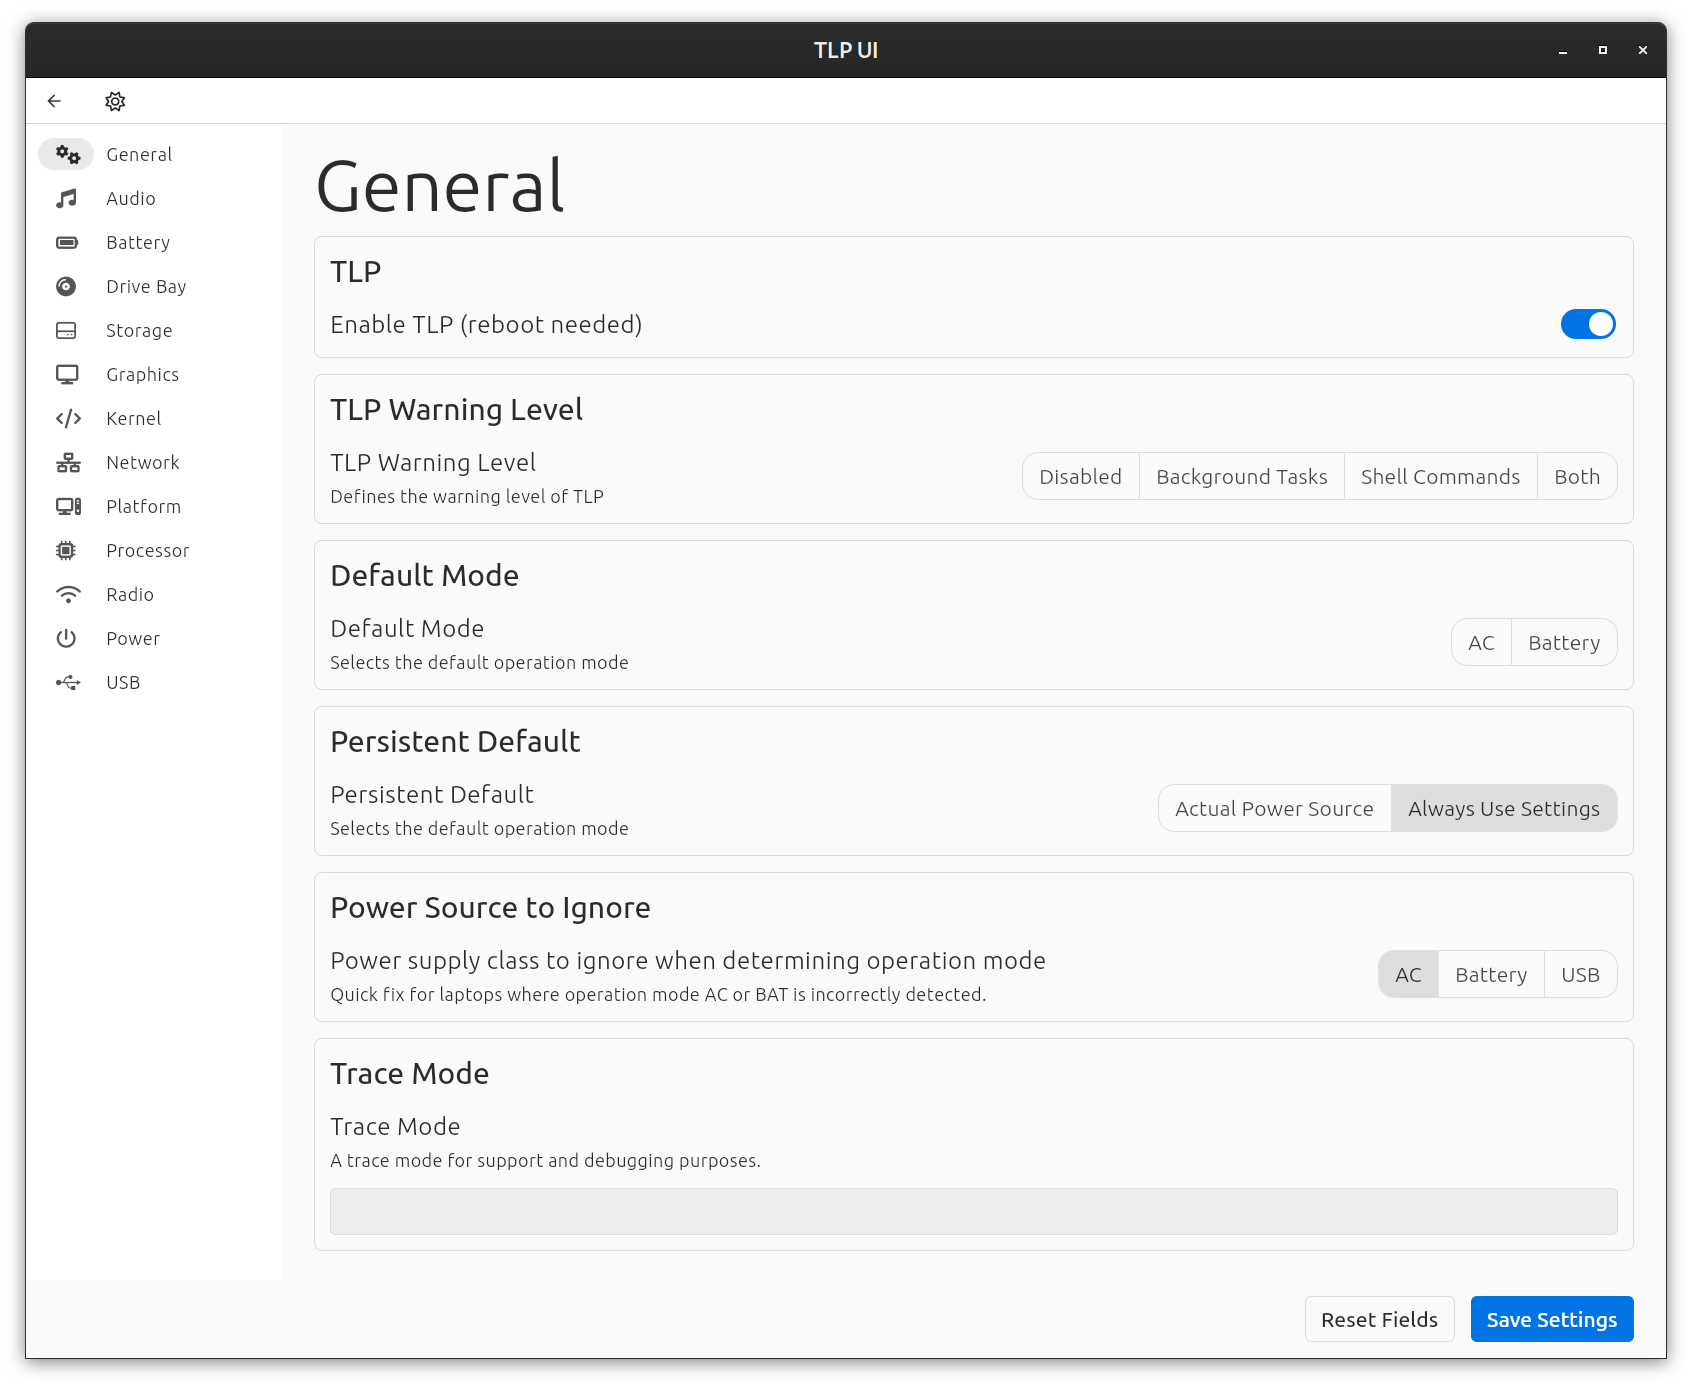Toggle USB in Power Source to Ignore

coord(1580,974)
